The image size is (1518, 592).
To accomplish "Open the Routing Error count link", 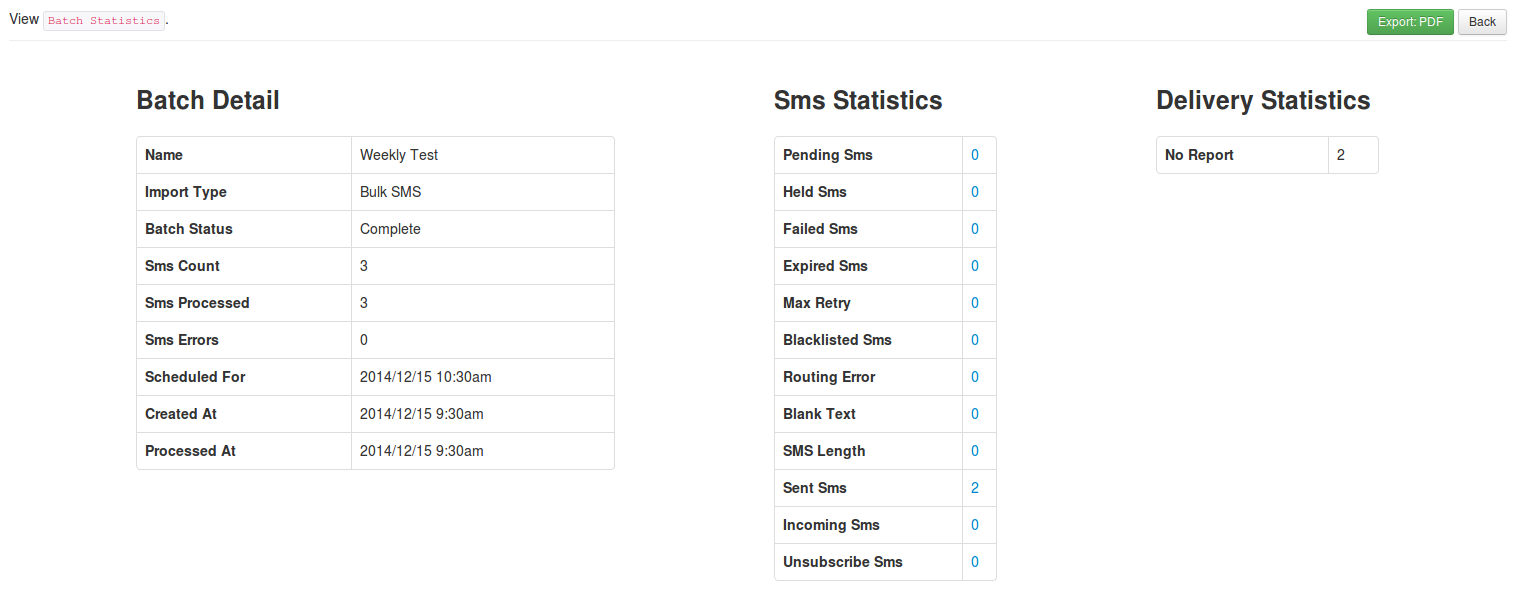I will [975, 377].
